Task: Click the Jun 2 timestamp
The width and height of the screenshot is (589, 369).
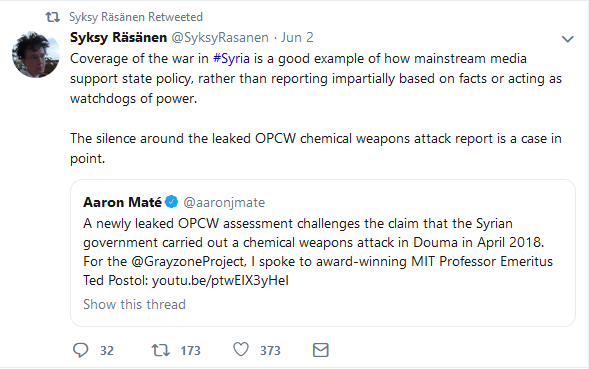Action: click(297, 38)
